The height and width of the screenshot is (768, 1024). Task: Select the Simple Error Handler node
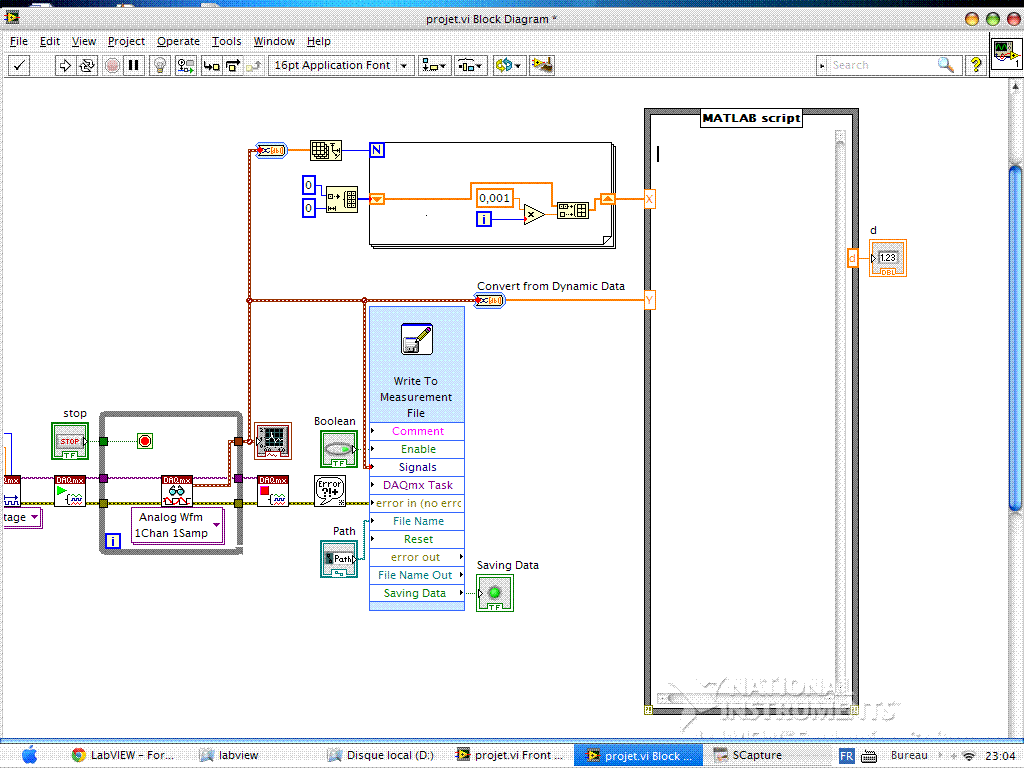coord(330,491)
